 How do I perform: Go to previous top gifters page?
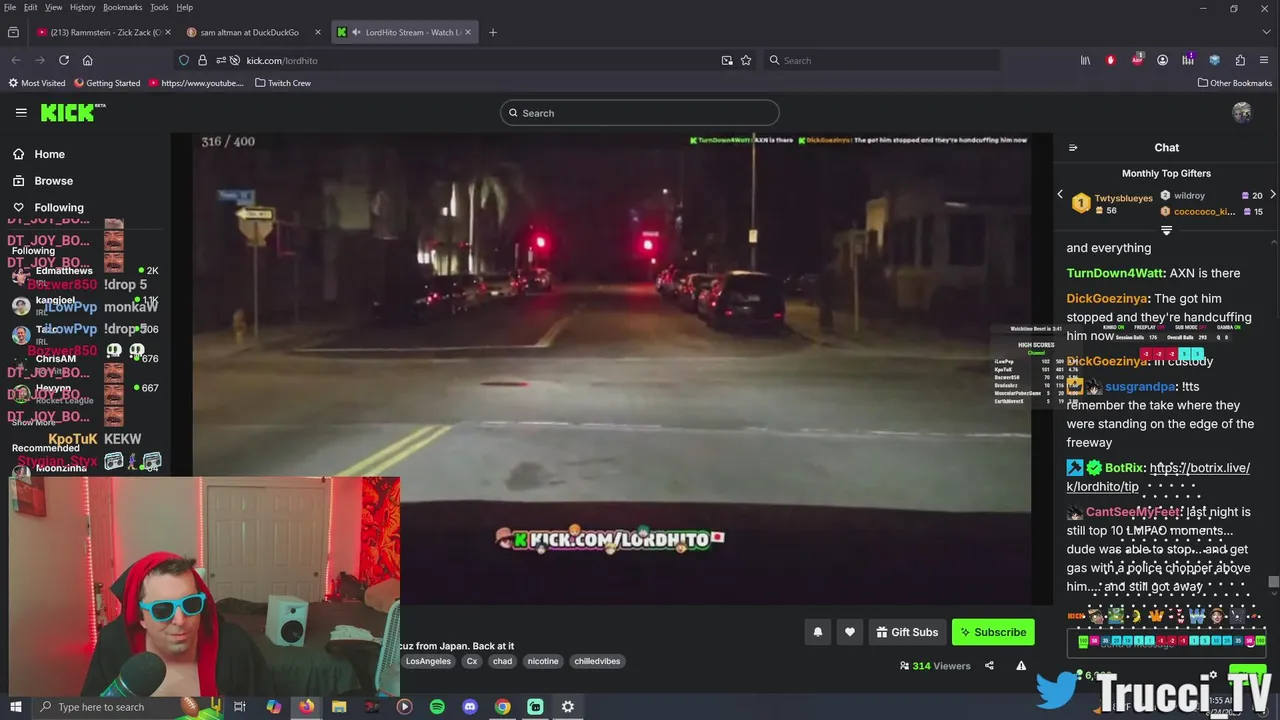pyautogui.click(x=1060, y=195)
